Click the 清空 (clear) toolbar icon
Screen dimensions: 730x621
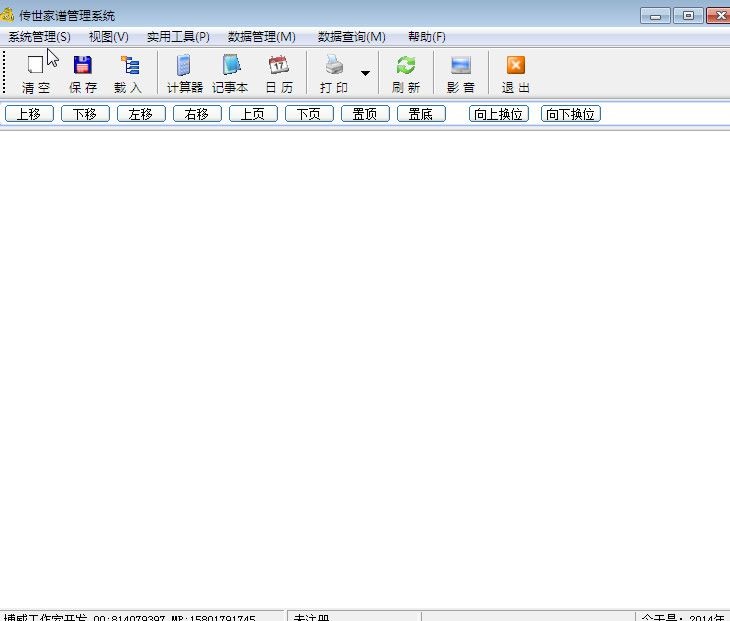(x=36, y=74)
